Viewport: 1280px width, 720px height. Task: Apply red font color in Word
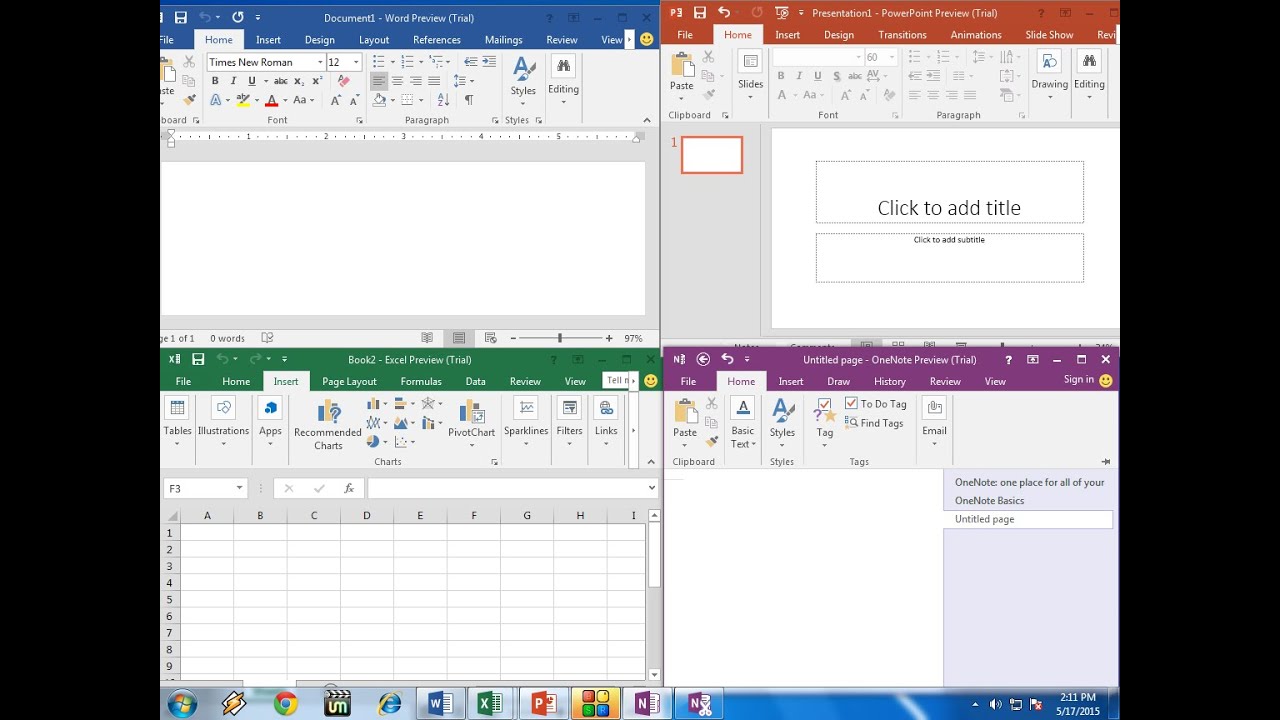[271, 100]
